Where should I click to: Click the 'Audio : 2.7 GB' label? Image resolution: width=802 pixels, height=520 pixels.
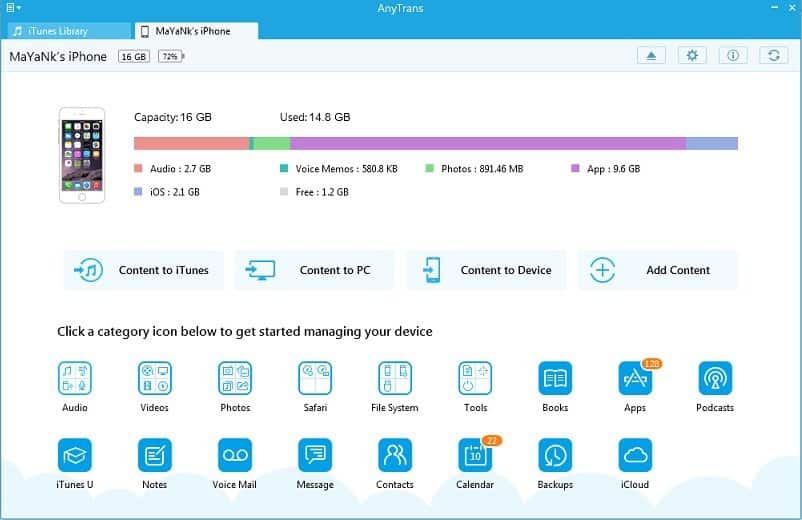click(x=181, y=169)
